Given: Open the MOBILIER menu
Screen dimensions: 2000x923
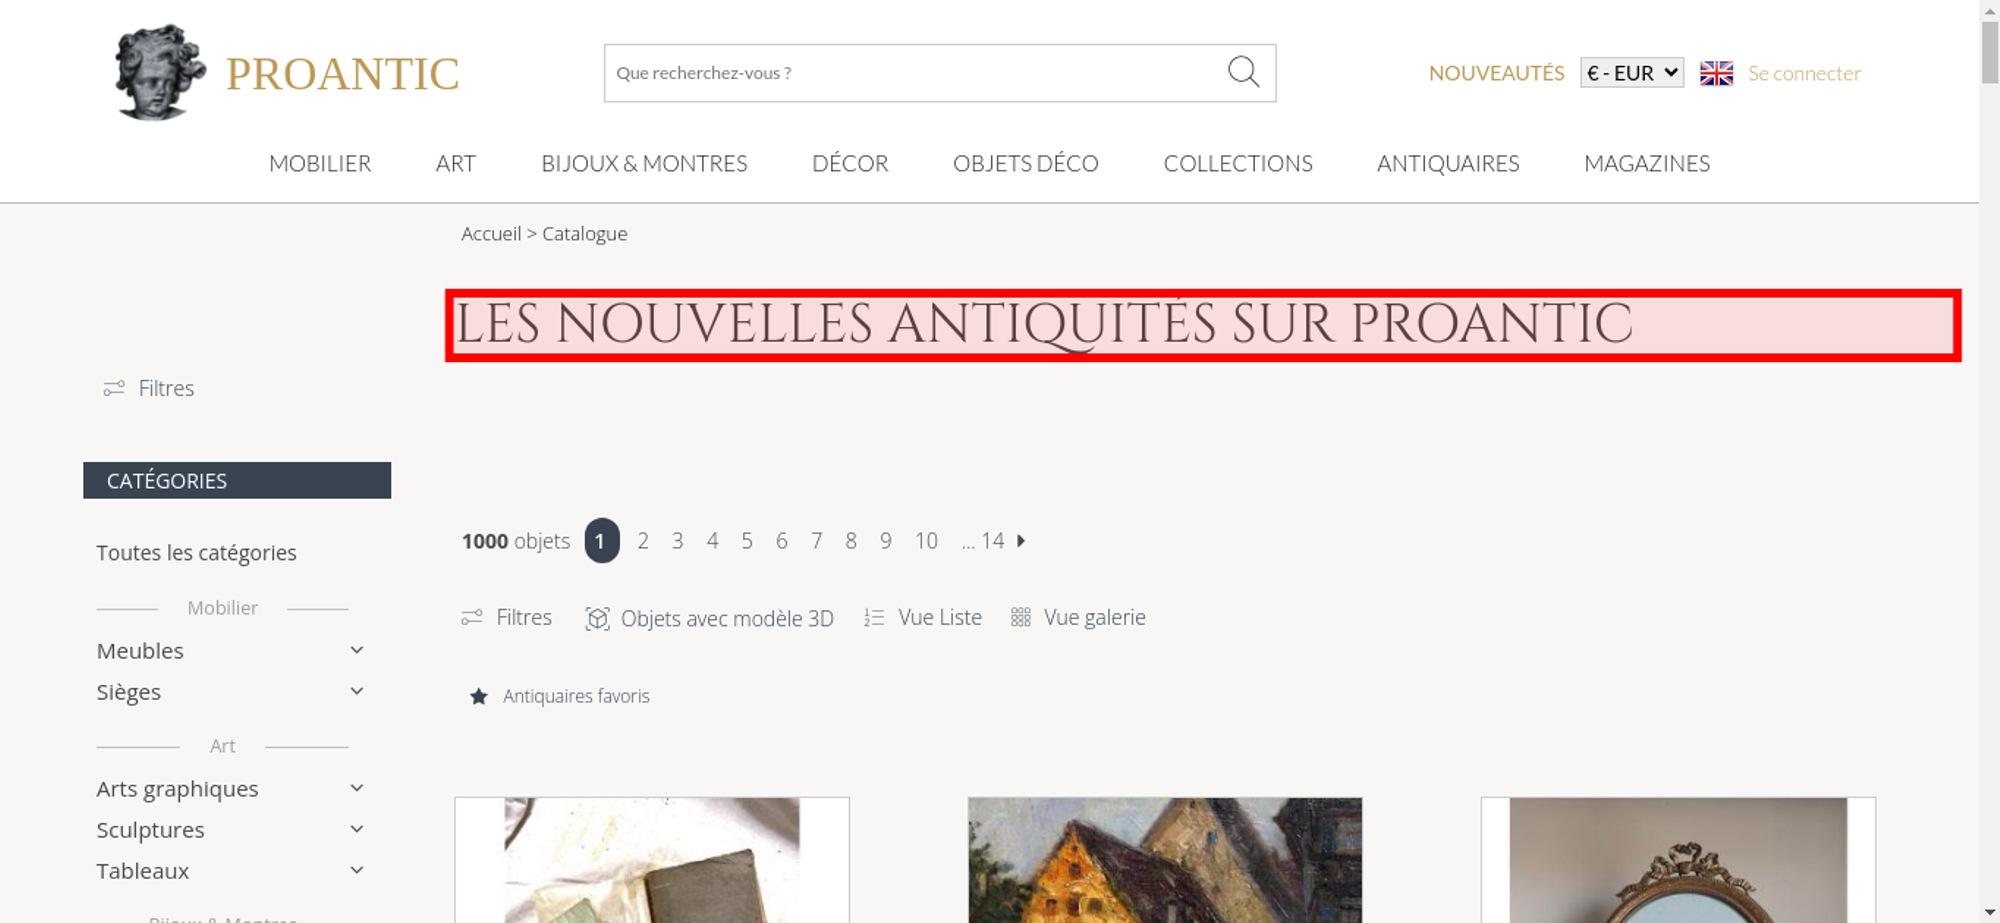Looking at the screenshot, I should (320, 163).
